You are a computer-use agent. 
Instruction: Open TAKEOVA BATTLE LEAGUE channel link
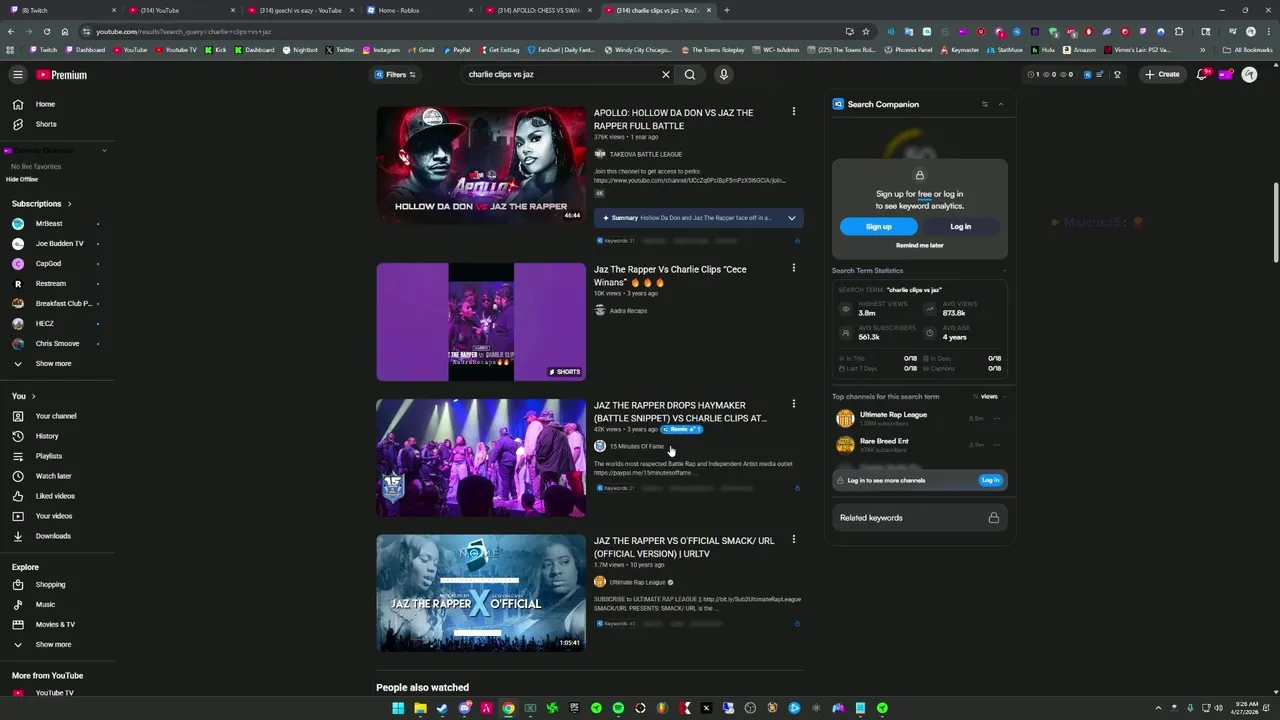[x=646, y=154]
